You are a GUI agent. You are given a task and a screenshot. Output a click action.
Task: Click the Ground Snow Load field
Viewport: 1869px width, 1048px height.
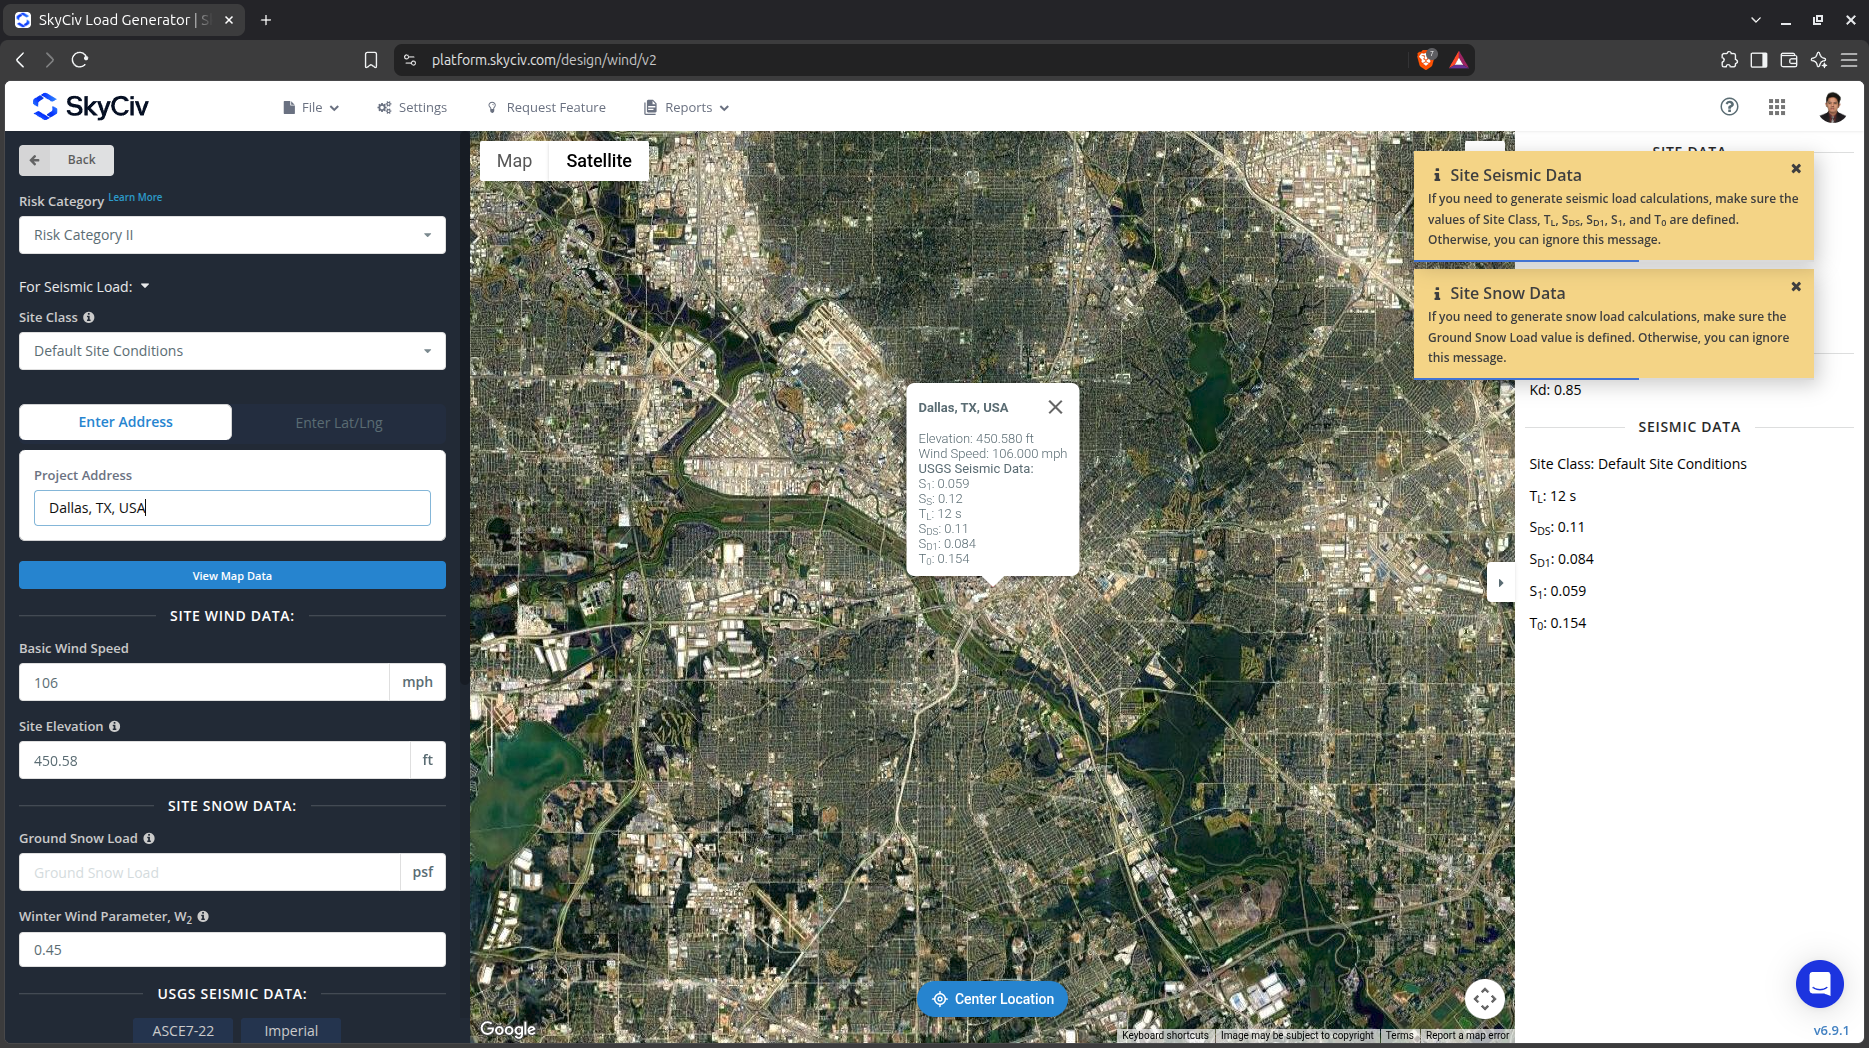click(x=209, y=872)
